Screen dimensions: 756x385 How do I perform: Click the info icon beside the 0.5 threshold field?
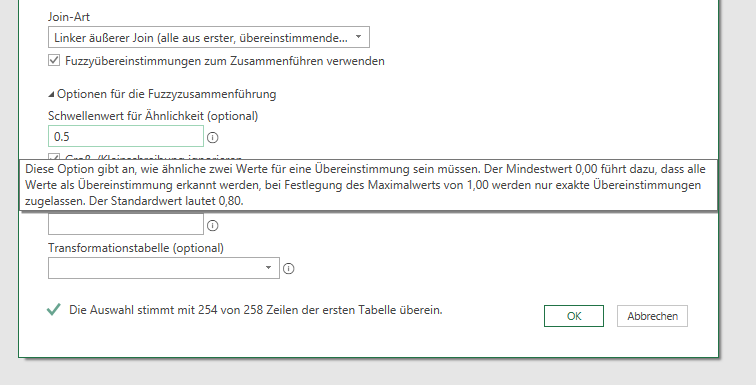tap(213, 138)
